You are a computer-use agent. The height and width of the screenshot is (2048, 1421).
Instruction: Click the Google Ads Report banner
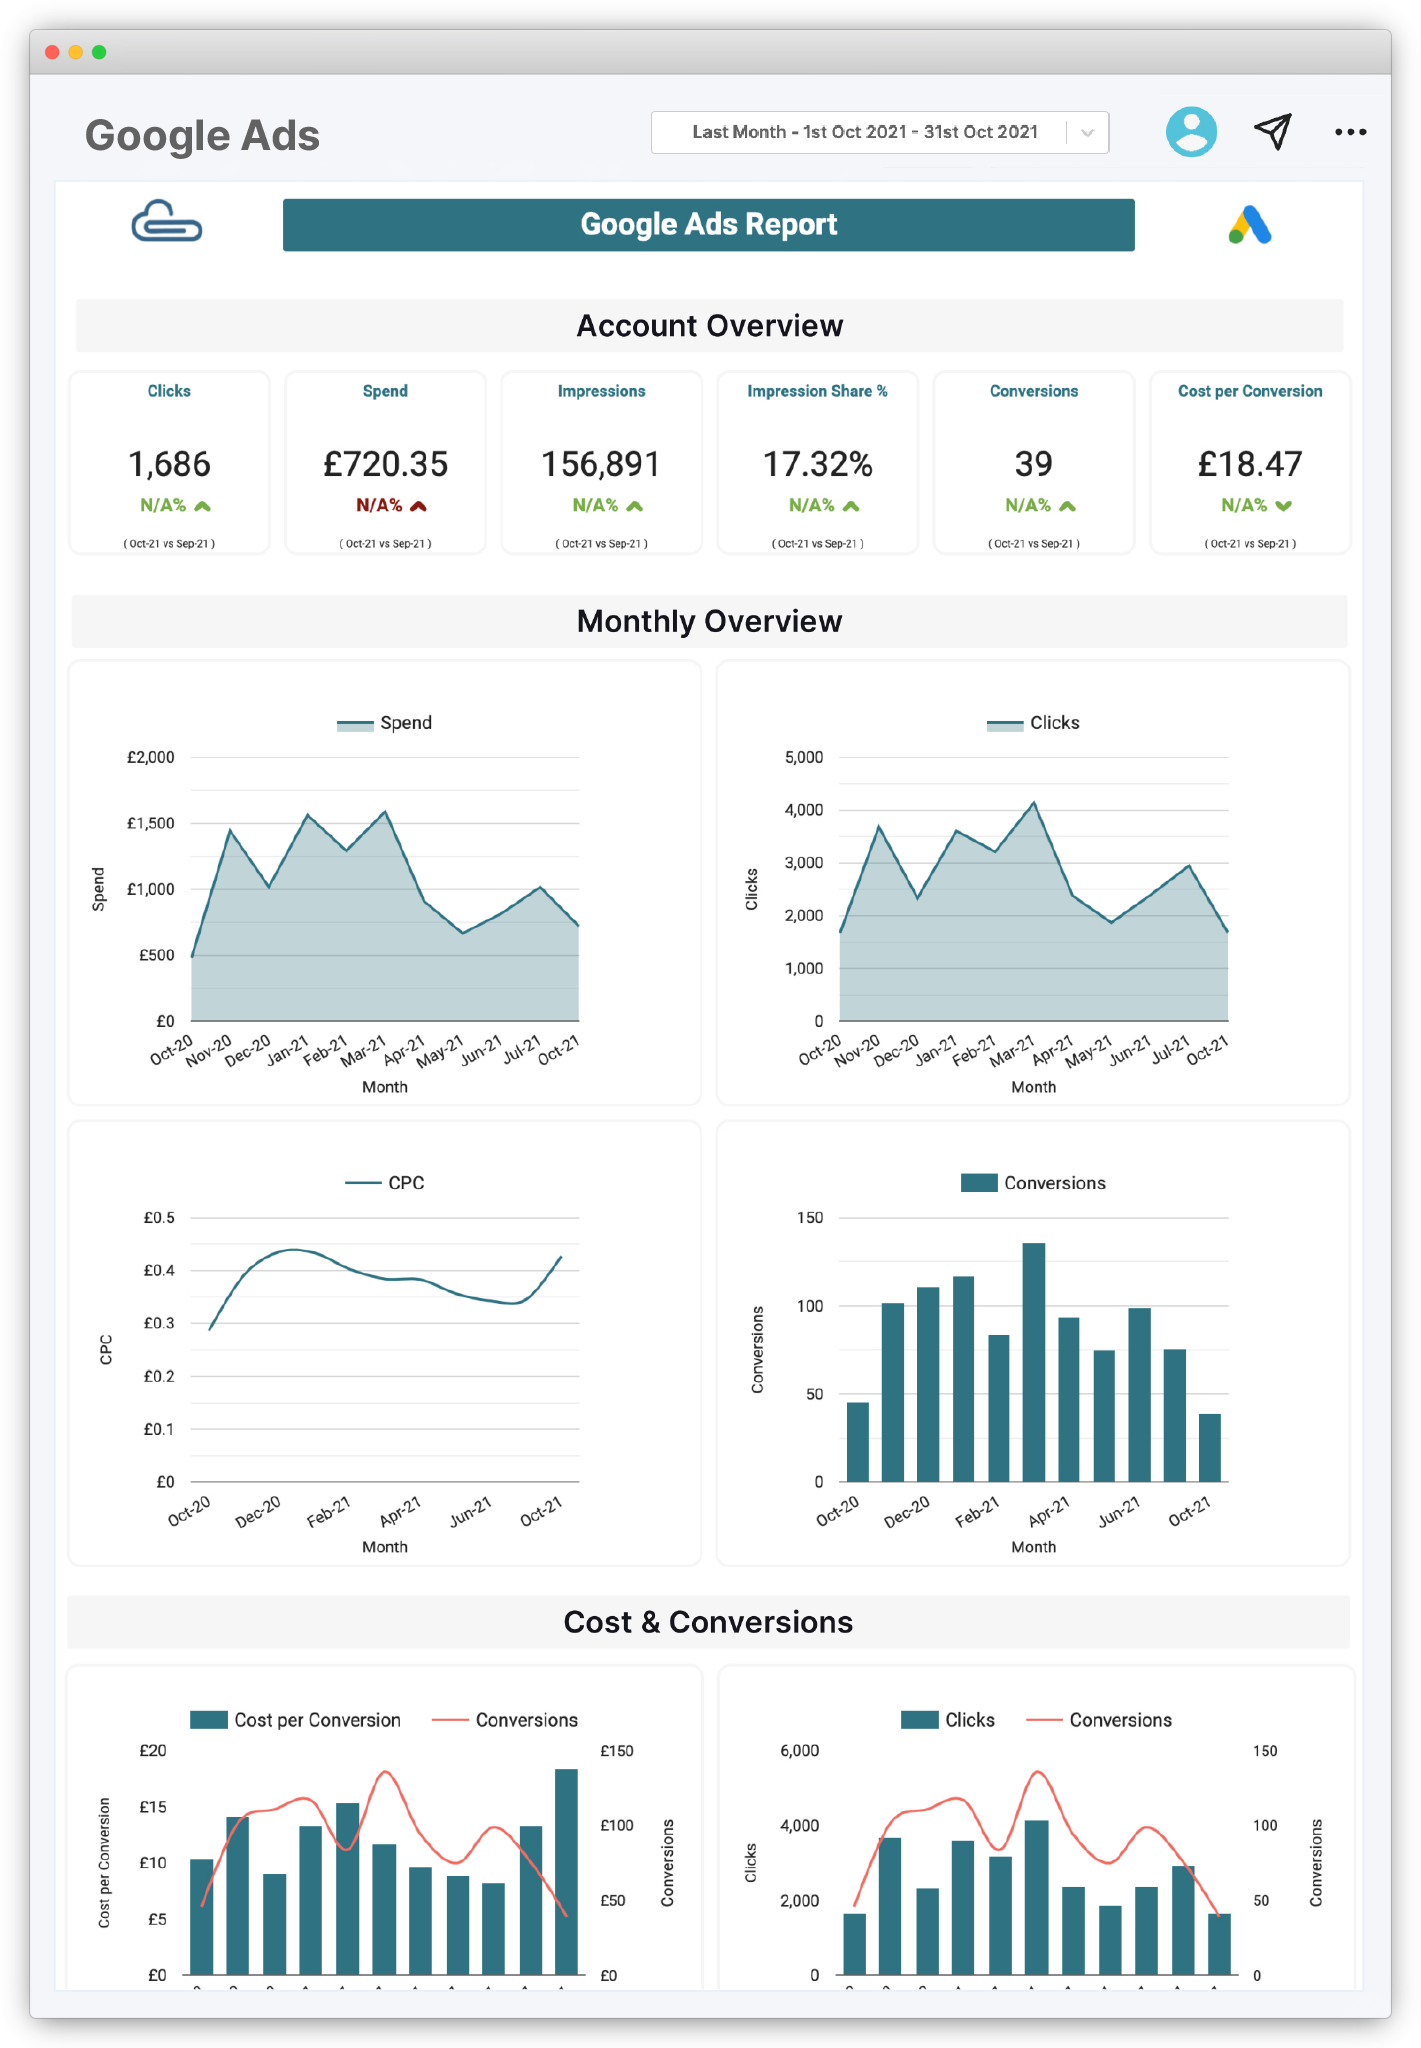pyautogui.click(x=708, y=225)
